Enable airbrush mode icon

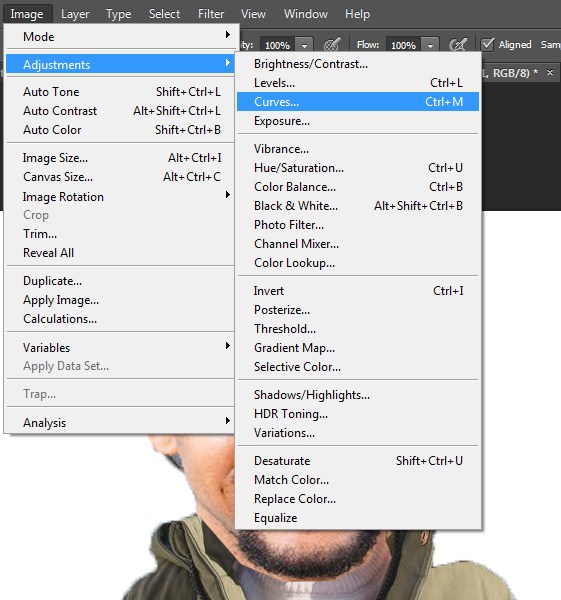[458, 45]
